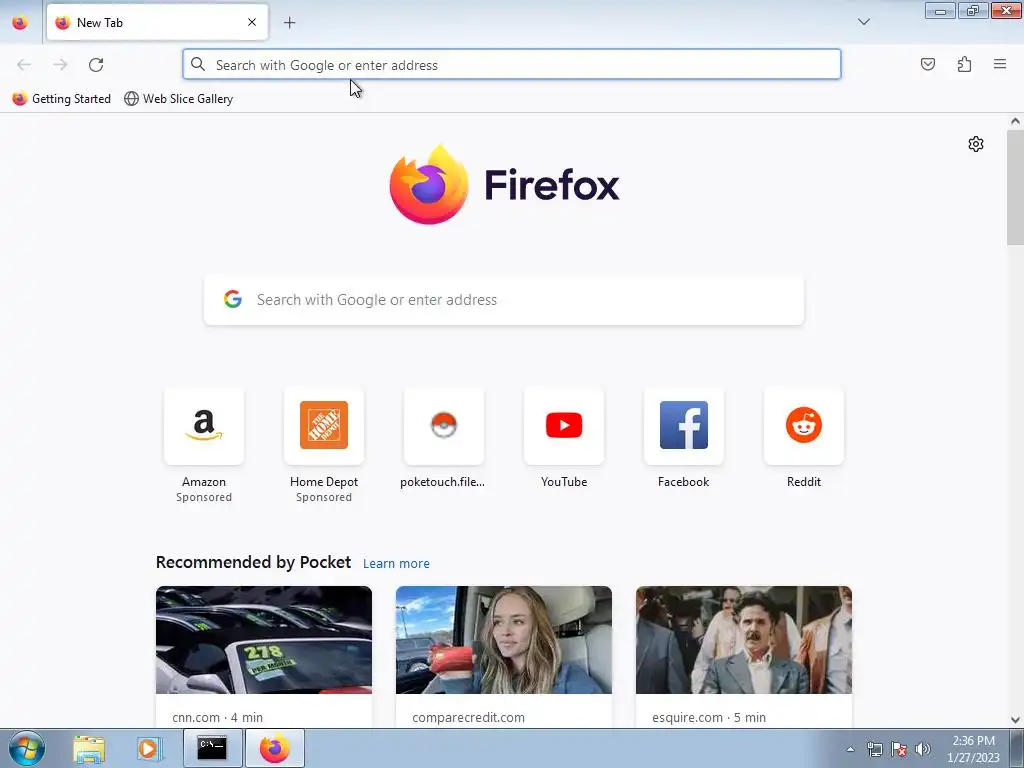The height and width of the screenshot is (768, 1024).
Task: Click Learn more next to Pocket heading
Action: click(x=396, y=564)
